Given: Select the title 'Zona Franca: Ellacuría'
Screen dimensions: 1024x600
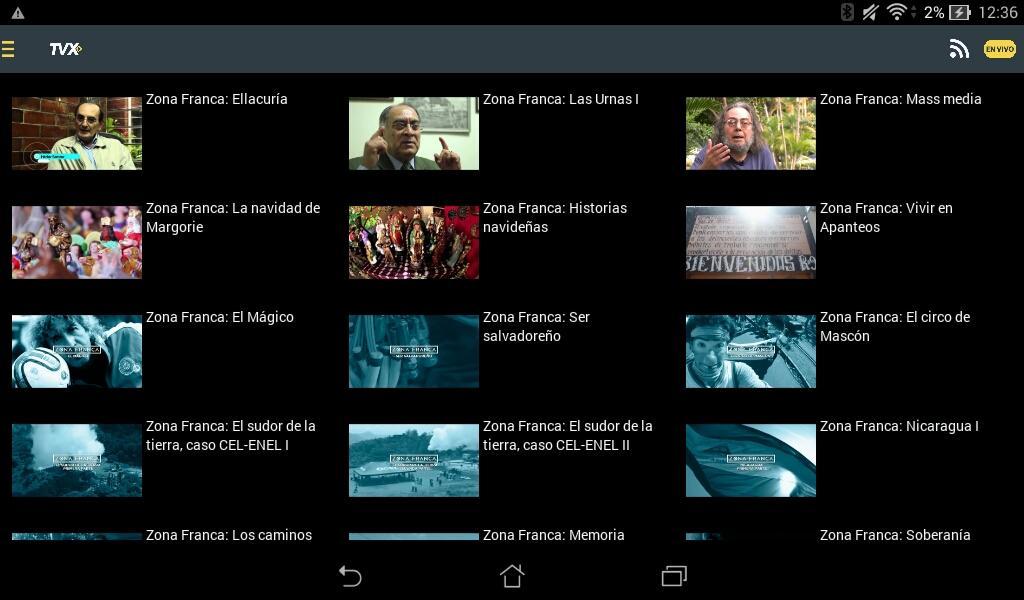Looking at the screenshot, I should click(x=217, y=99).
